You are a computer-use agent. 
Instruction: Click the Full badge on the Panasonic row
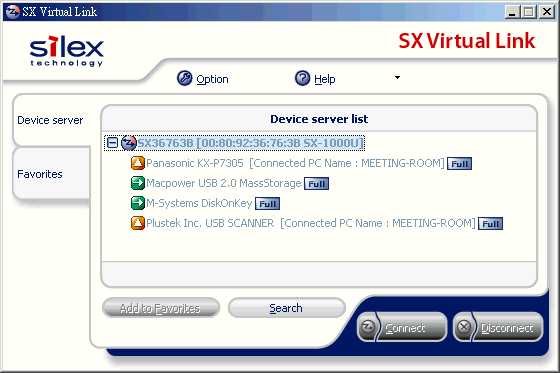[x=459, y=164]
